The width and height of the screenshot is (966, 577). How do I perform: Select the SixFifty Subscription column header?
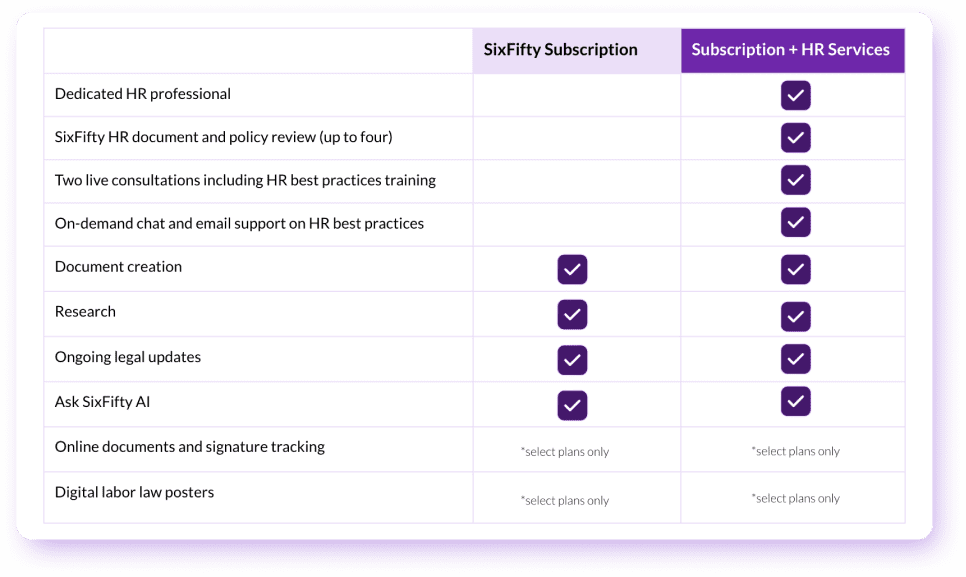[x=560, y=50]
